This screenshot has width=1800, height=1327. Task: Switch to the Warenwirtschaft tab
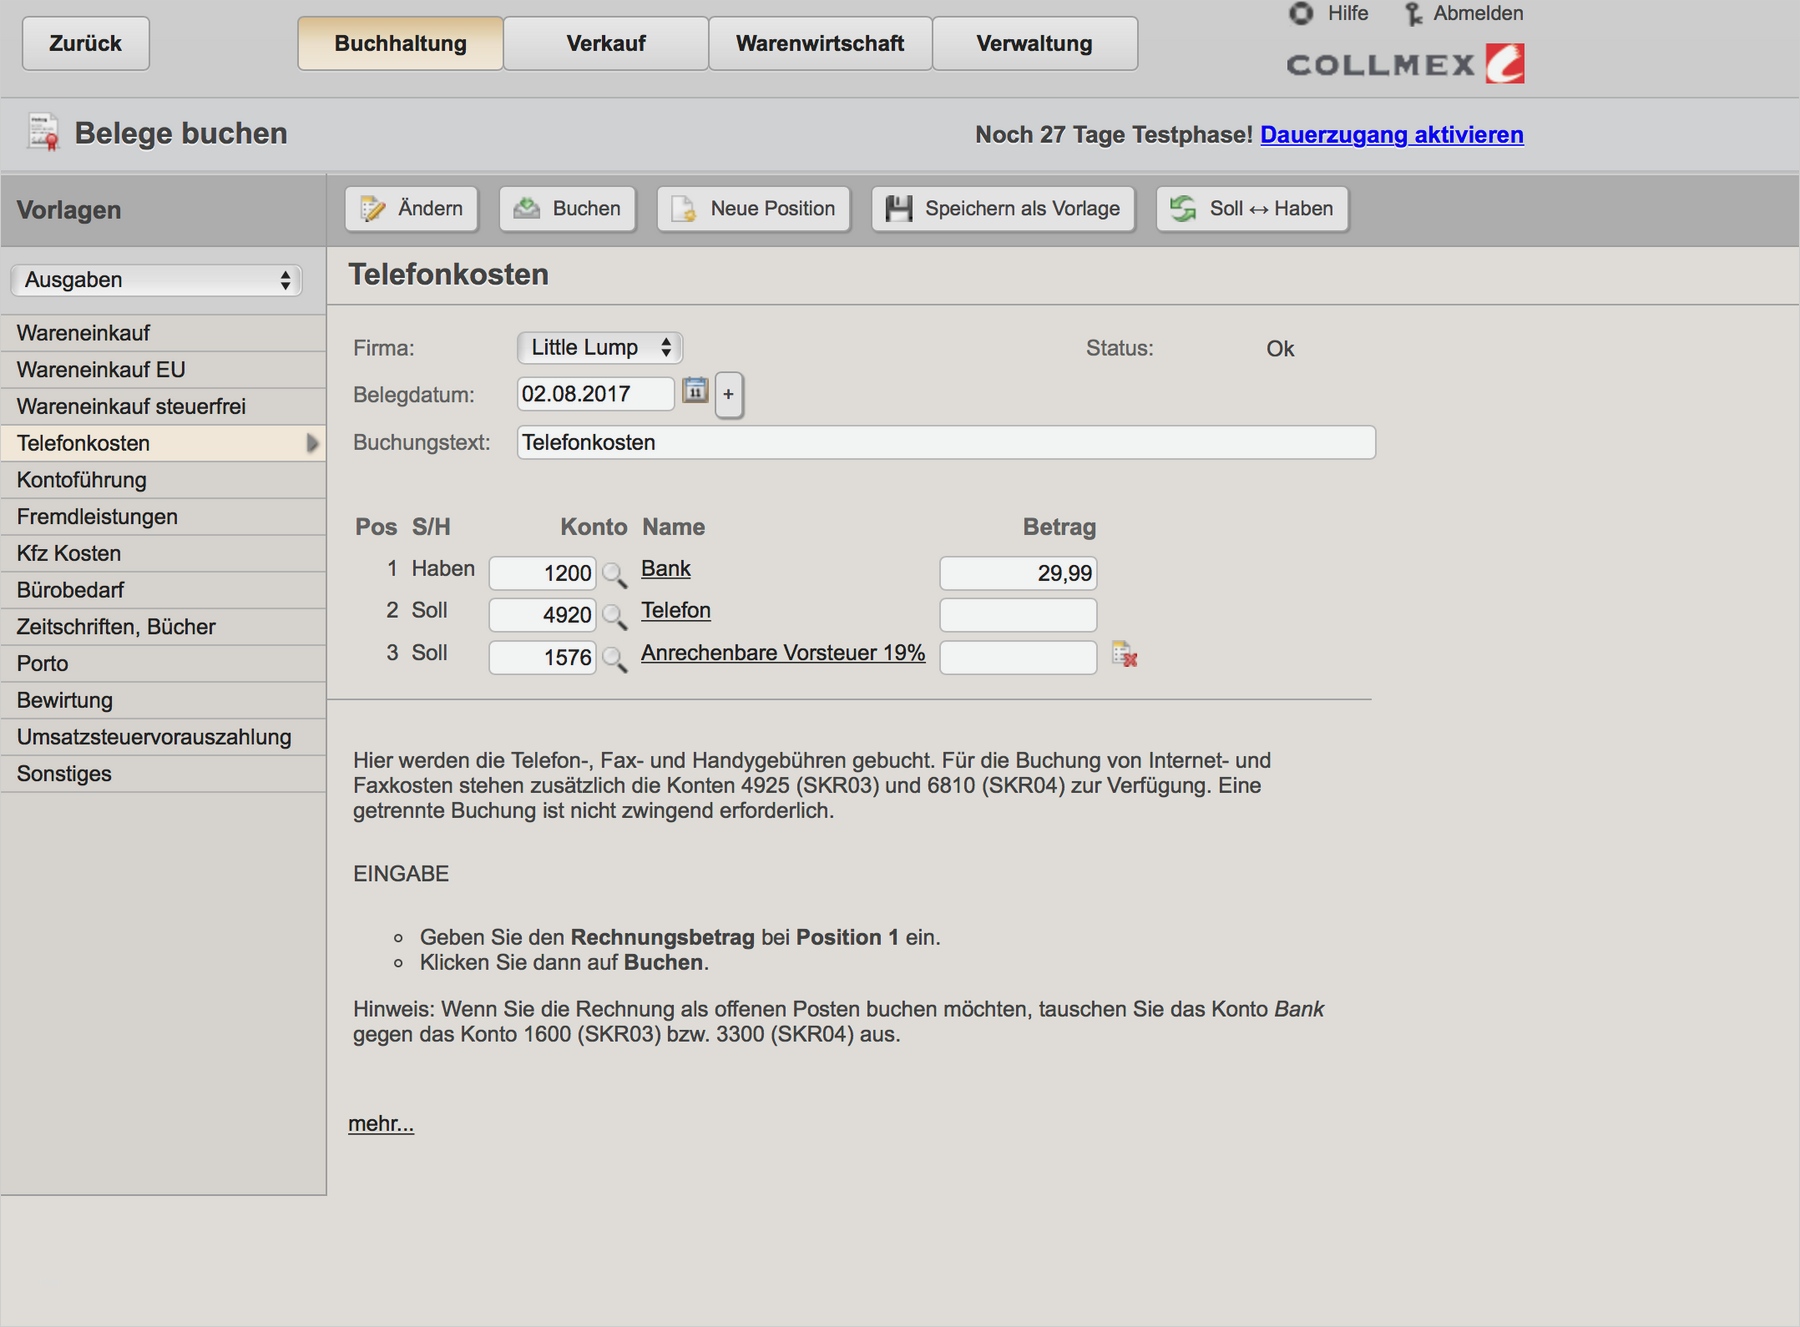coord(820,43)
